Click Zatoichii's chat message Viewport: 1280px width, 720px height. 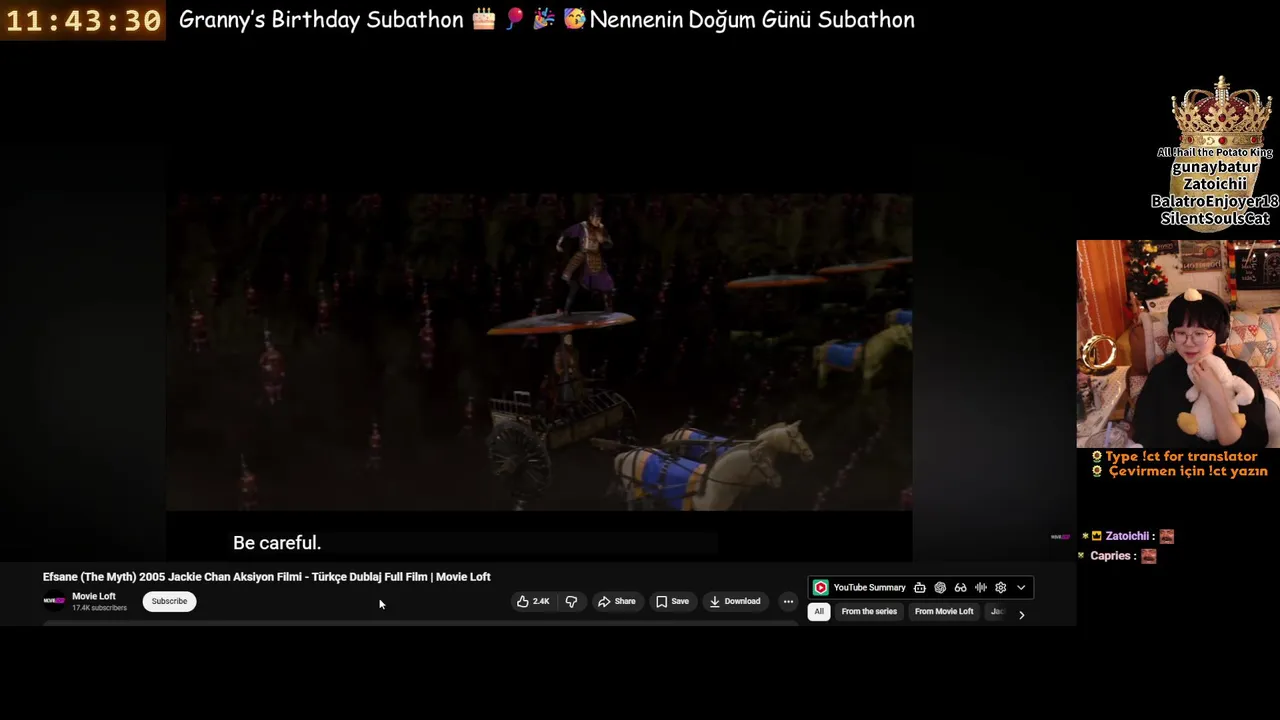[1127, 536]
